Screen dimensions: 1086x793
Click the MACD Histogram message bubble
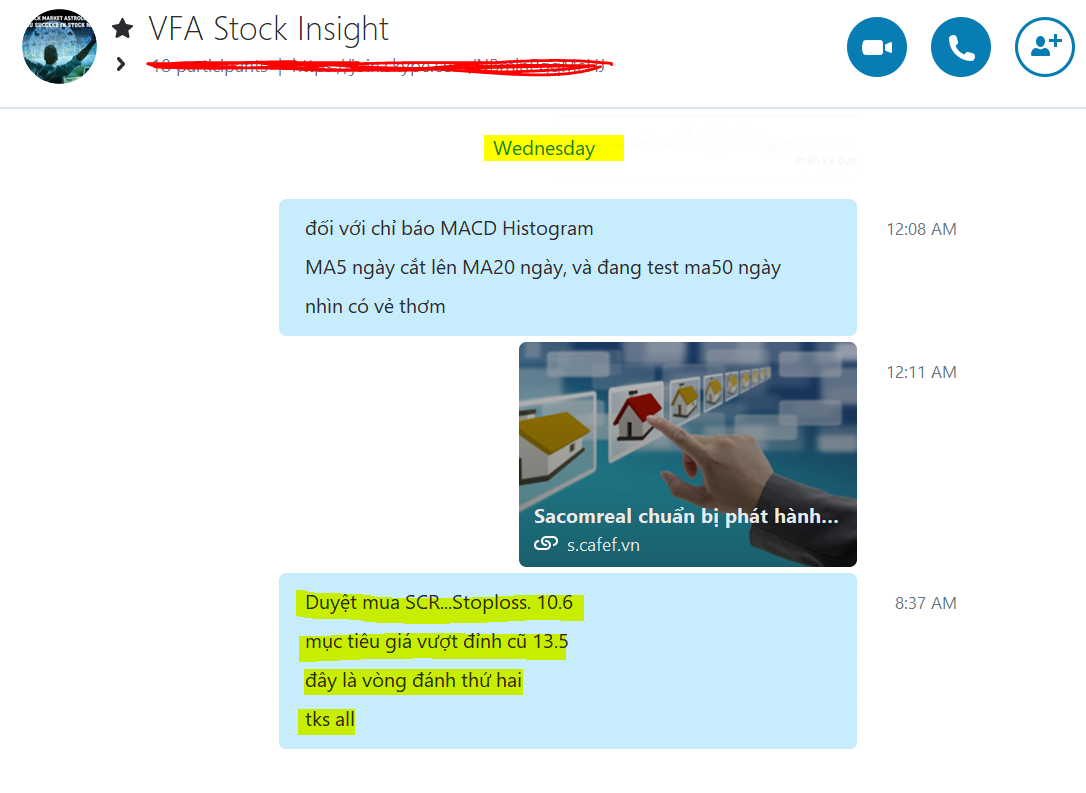pyautogui.click(x=567, y=267)
